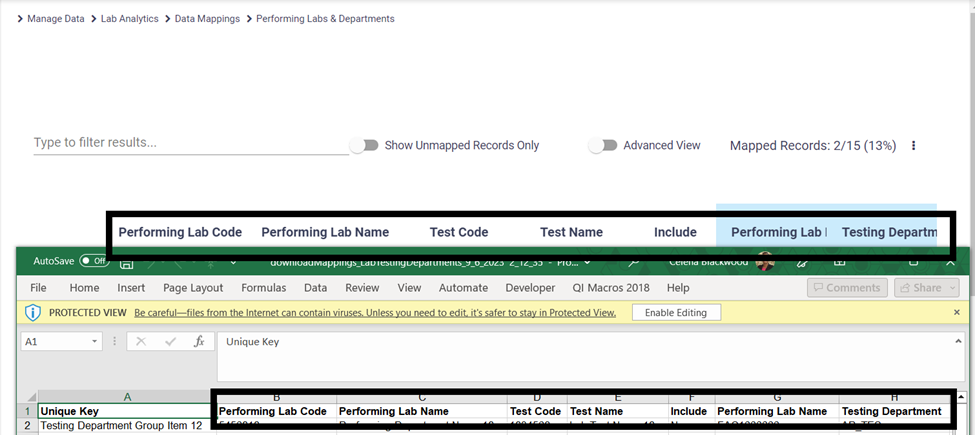975x435 pixels.
Task: Open the File menu in Excel
Action: (x=38, y=288)
